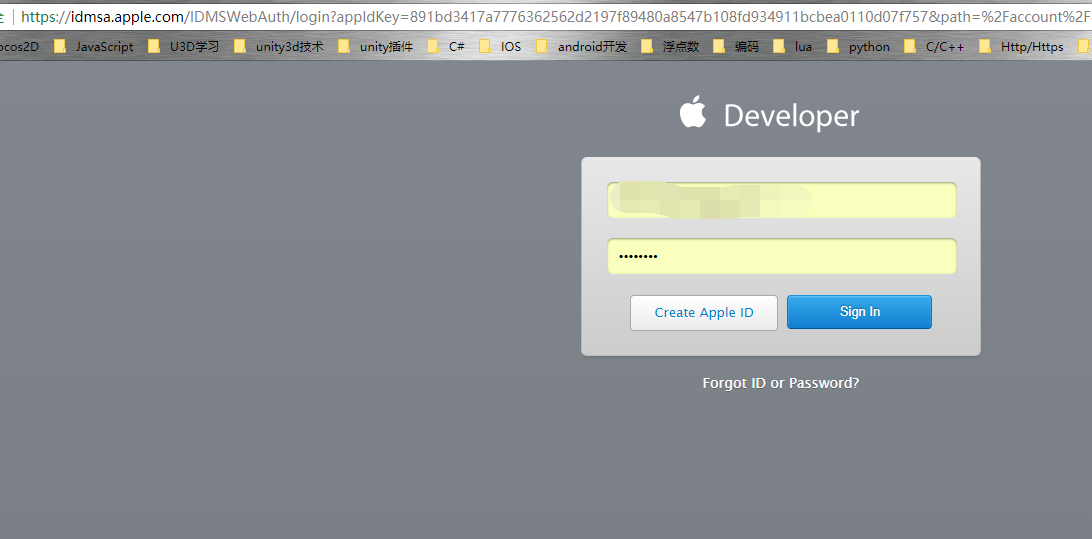
Task: Click the Create Apple ID button
Action: (703, 313)
